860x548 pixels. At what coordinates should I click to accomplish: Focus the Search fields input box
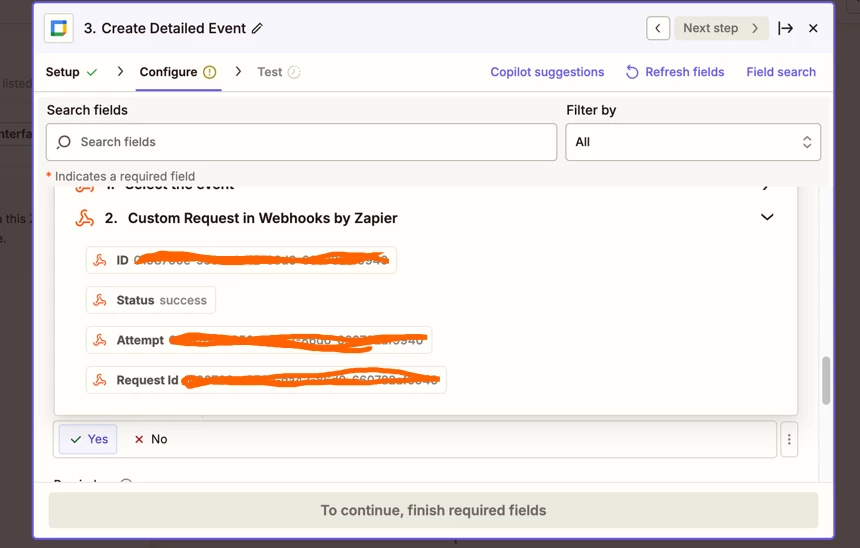pyautogui.click(x=301, y=142)
